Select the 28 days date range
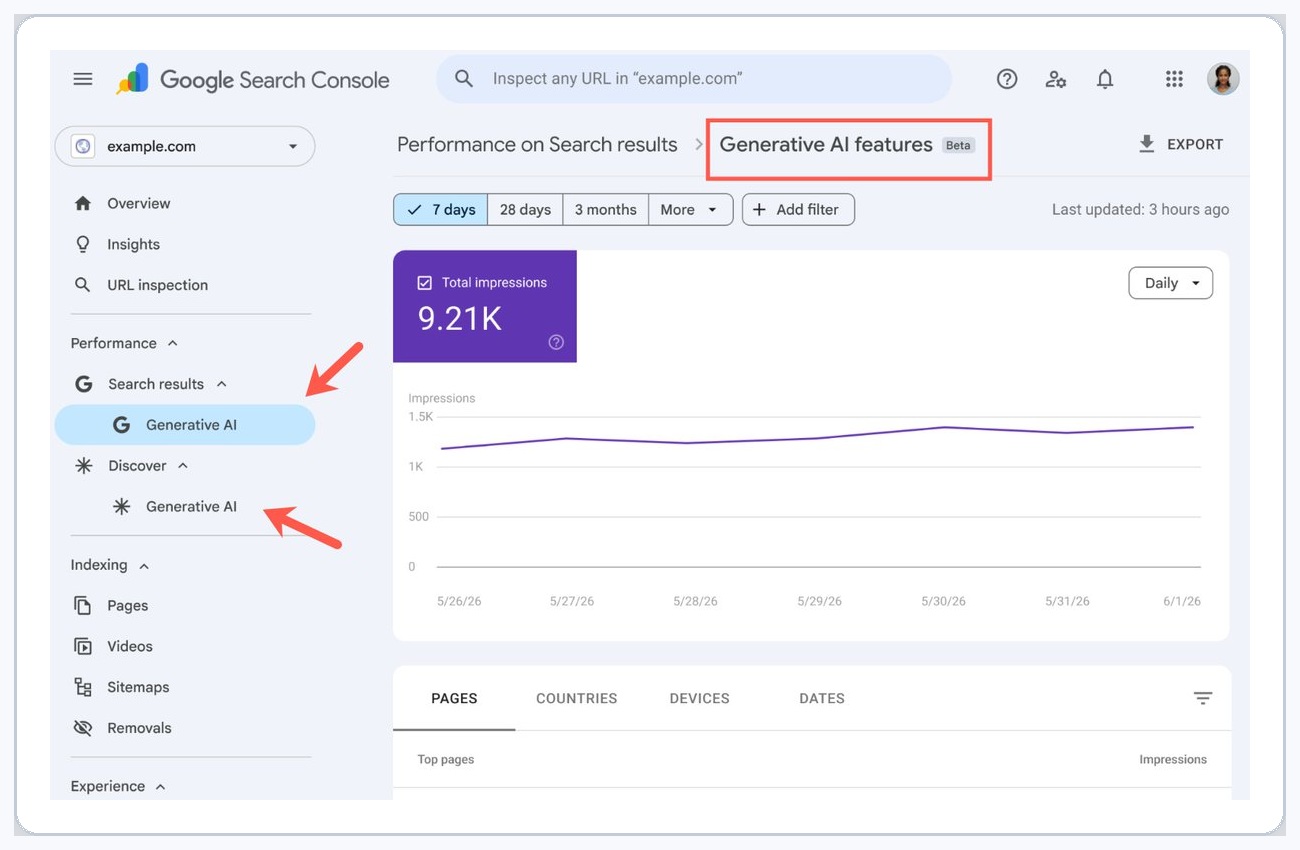 [x=525, y=209]
